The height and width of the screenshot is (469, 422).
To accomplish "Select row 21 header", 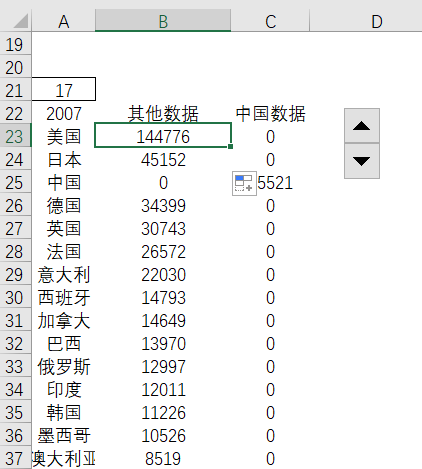I will click(16, 90).
